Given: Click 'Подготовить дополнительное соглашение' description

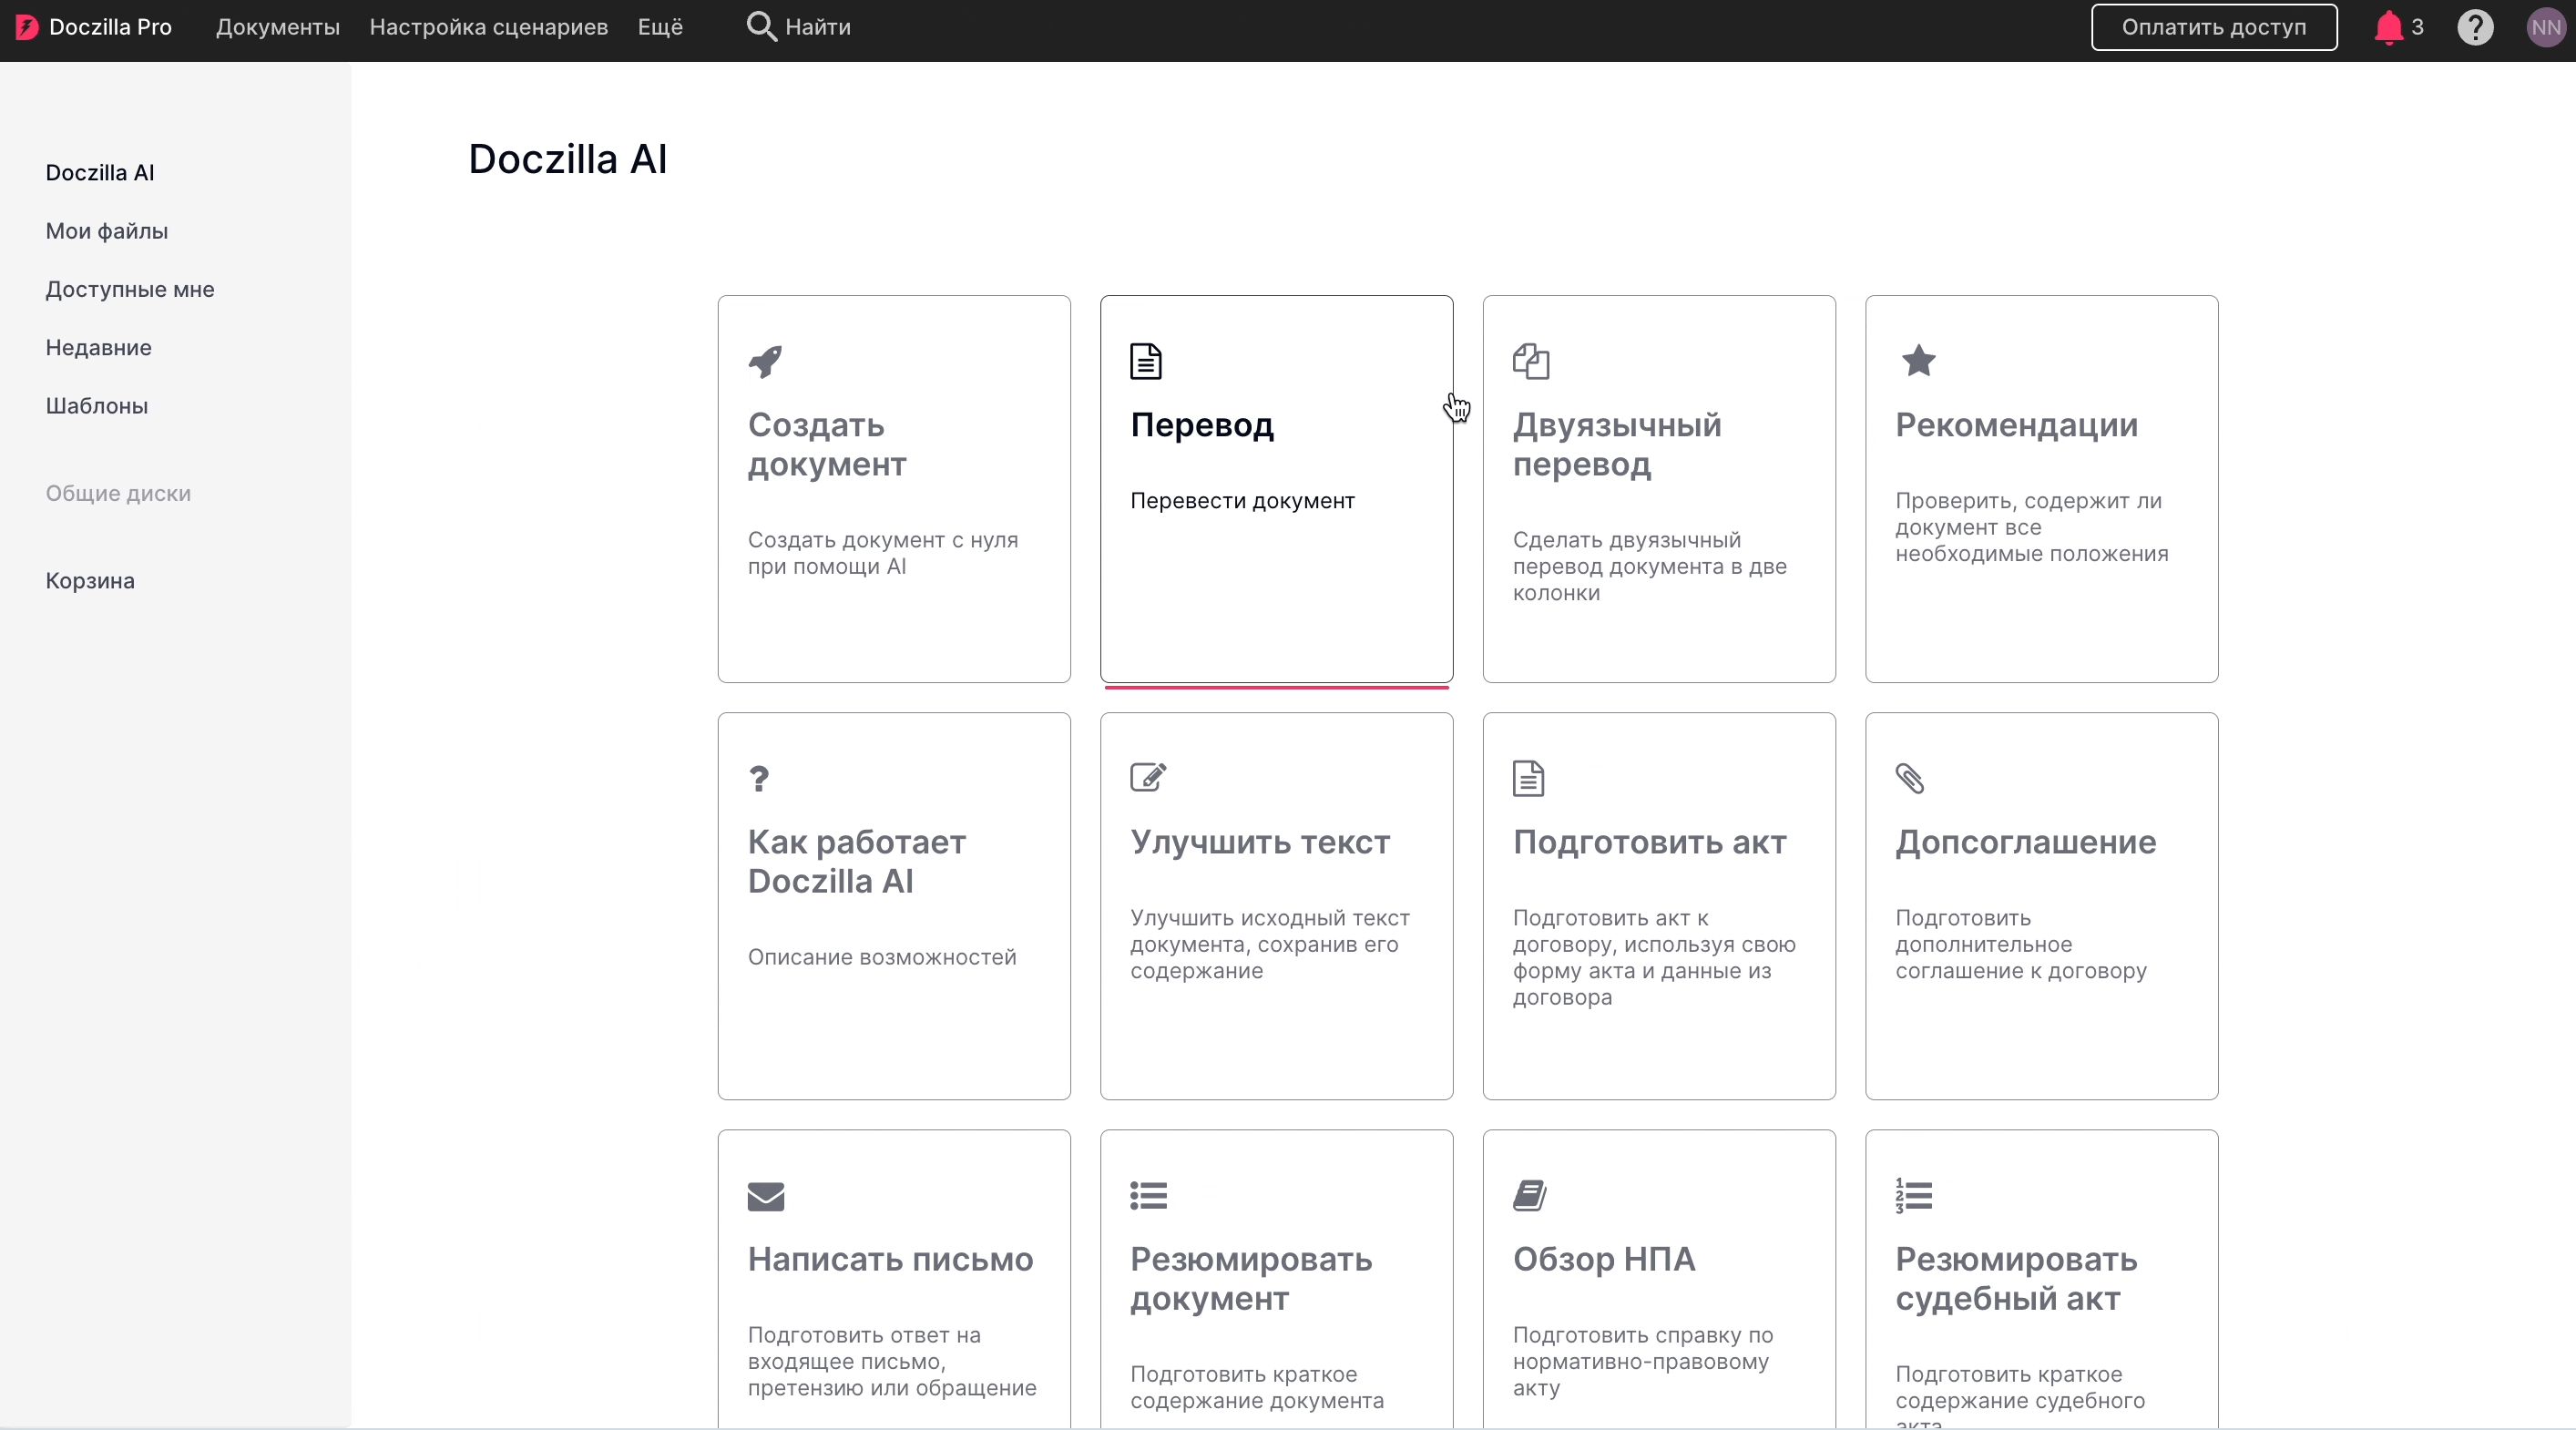Looking at the screenshot, I should [x=2021, y=944].
